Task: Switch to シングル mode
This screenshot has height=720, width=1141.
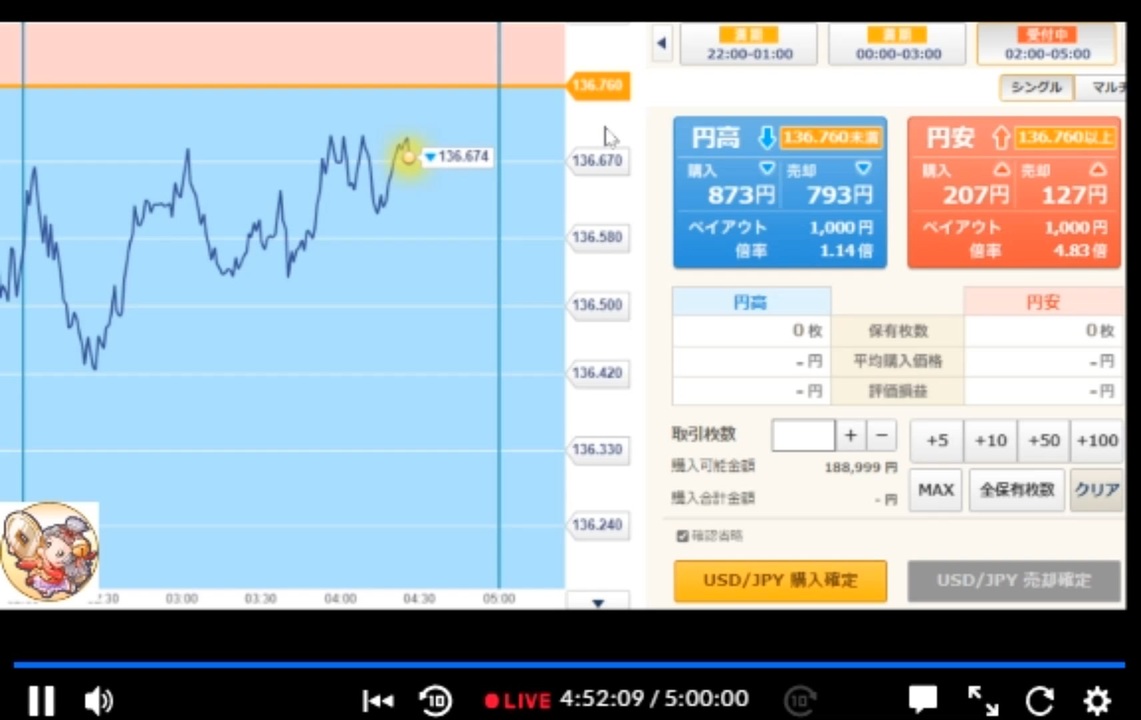Action: [1036, 87]
